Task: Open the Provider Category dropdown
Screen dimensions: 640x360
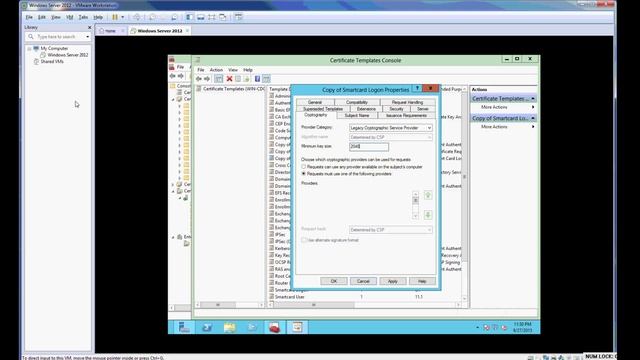Action: pos(391,128)
